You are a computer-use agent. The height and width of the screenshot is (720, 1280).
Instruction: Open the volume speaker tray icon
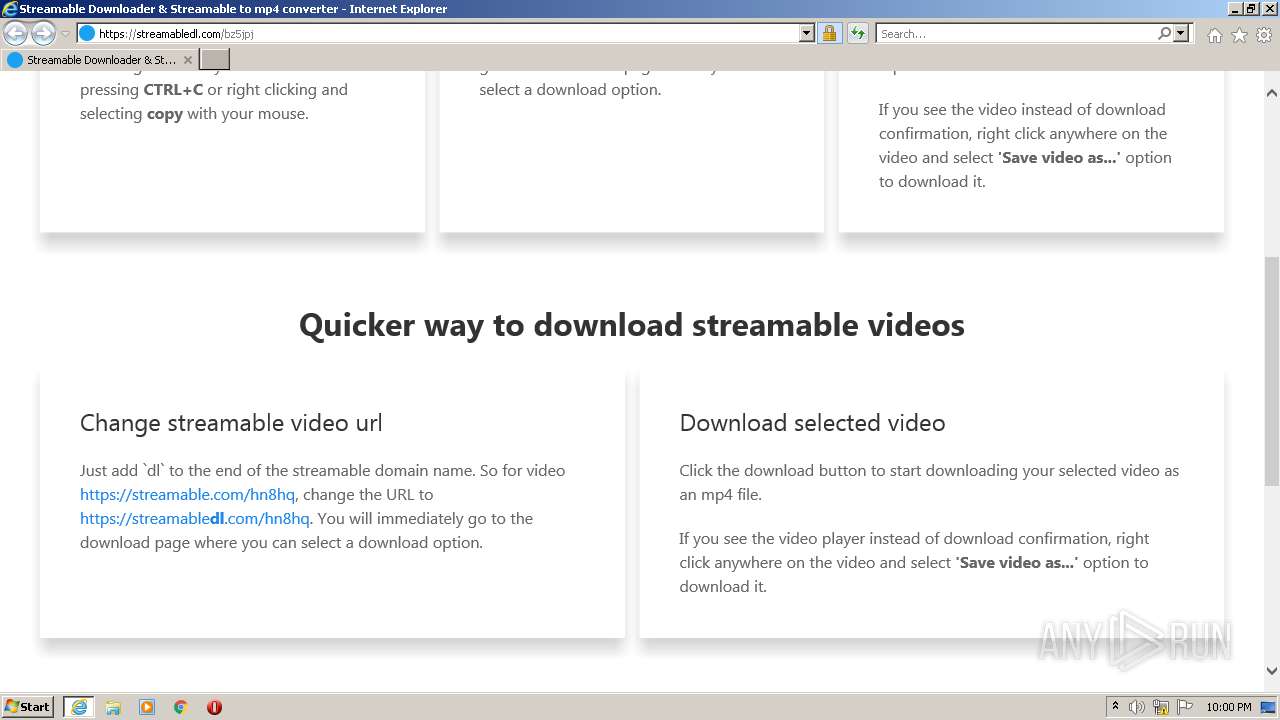click(x=1137, y=707)
